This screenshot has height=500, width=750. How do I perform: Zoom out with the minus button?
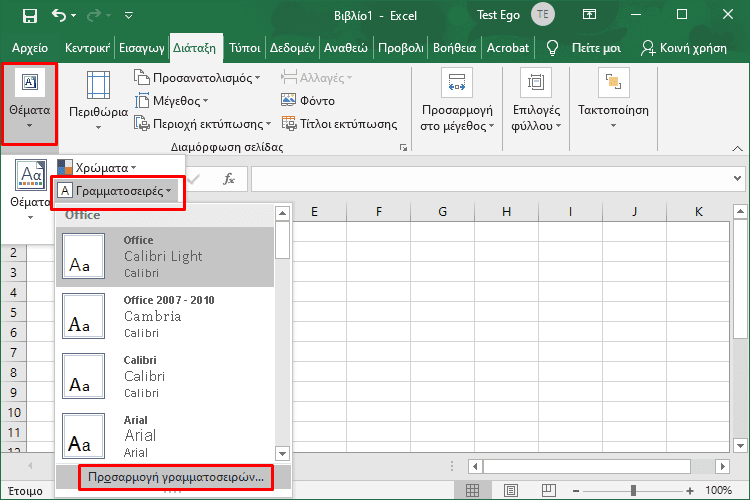[x=576, y=491]
